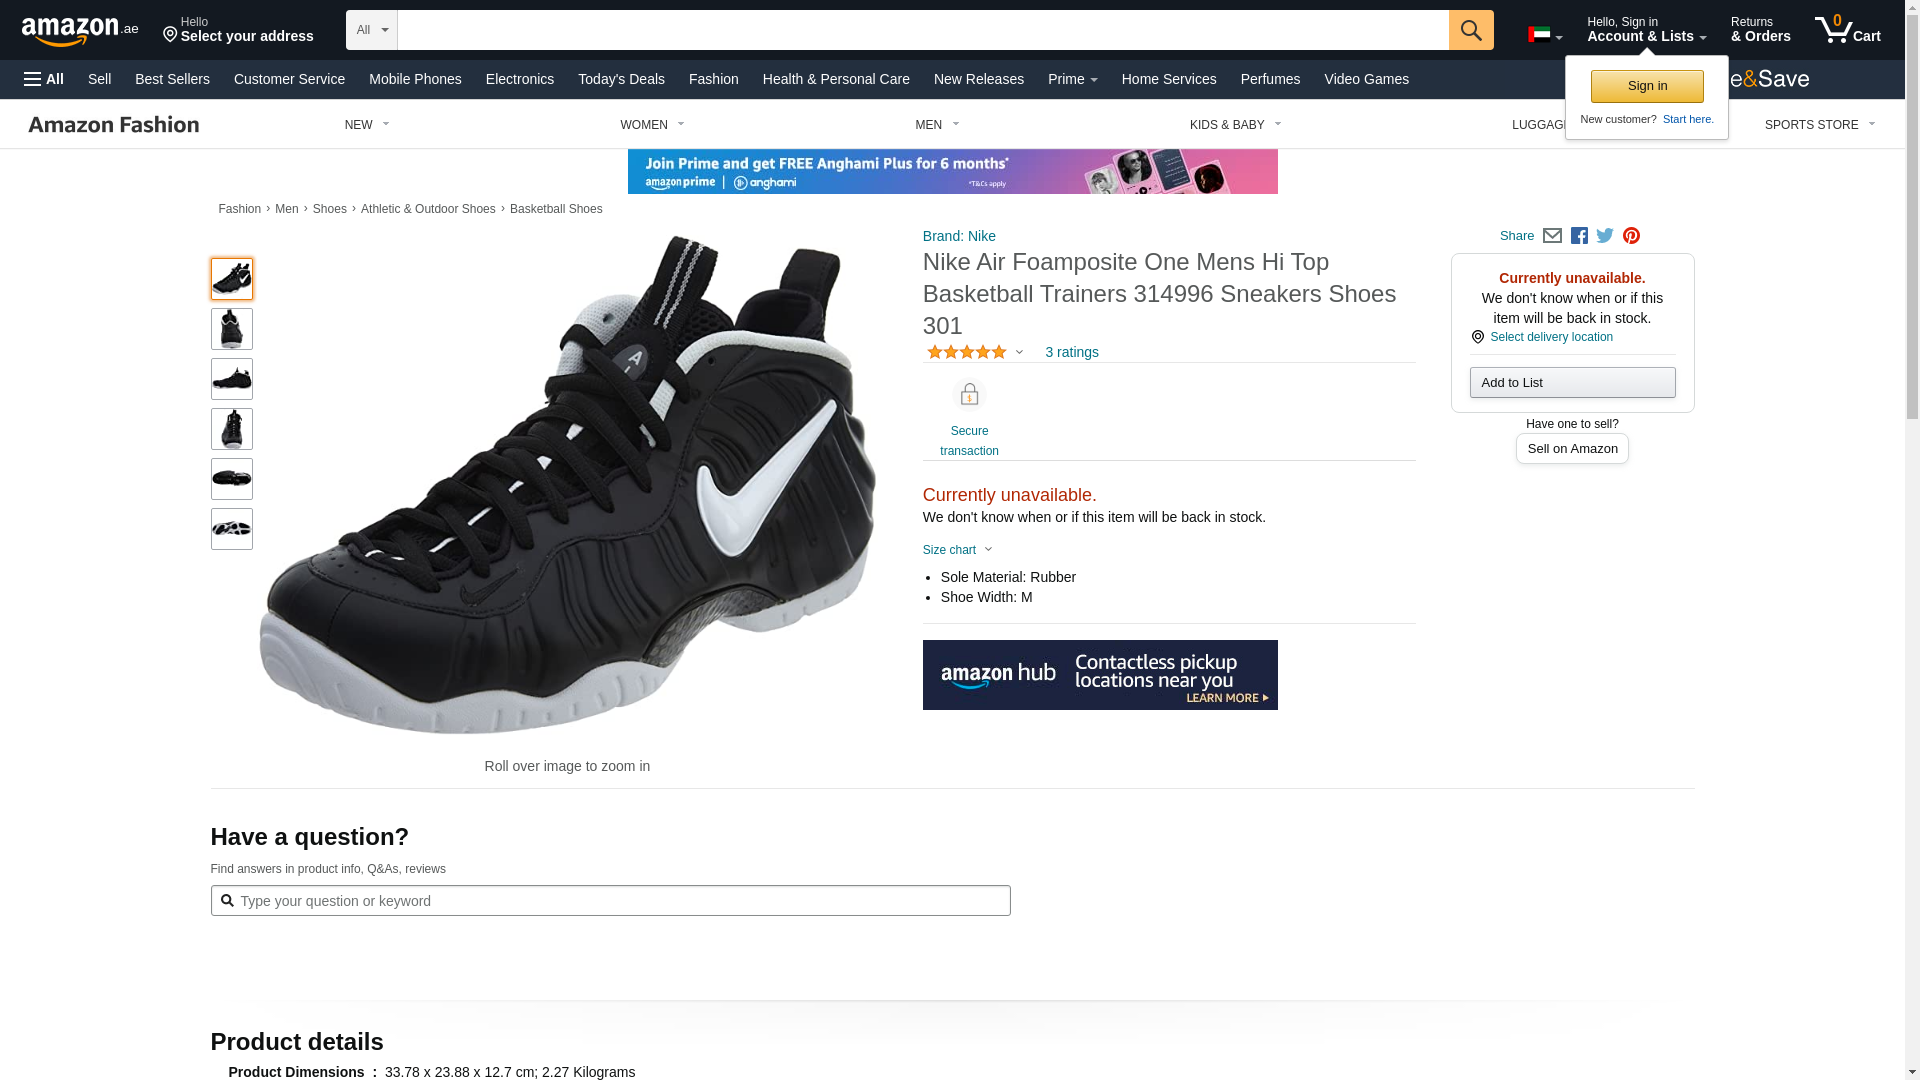1920x1080 pixels.
Task: Click the search magnifier button
Action: 1470,30
